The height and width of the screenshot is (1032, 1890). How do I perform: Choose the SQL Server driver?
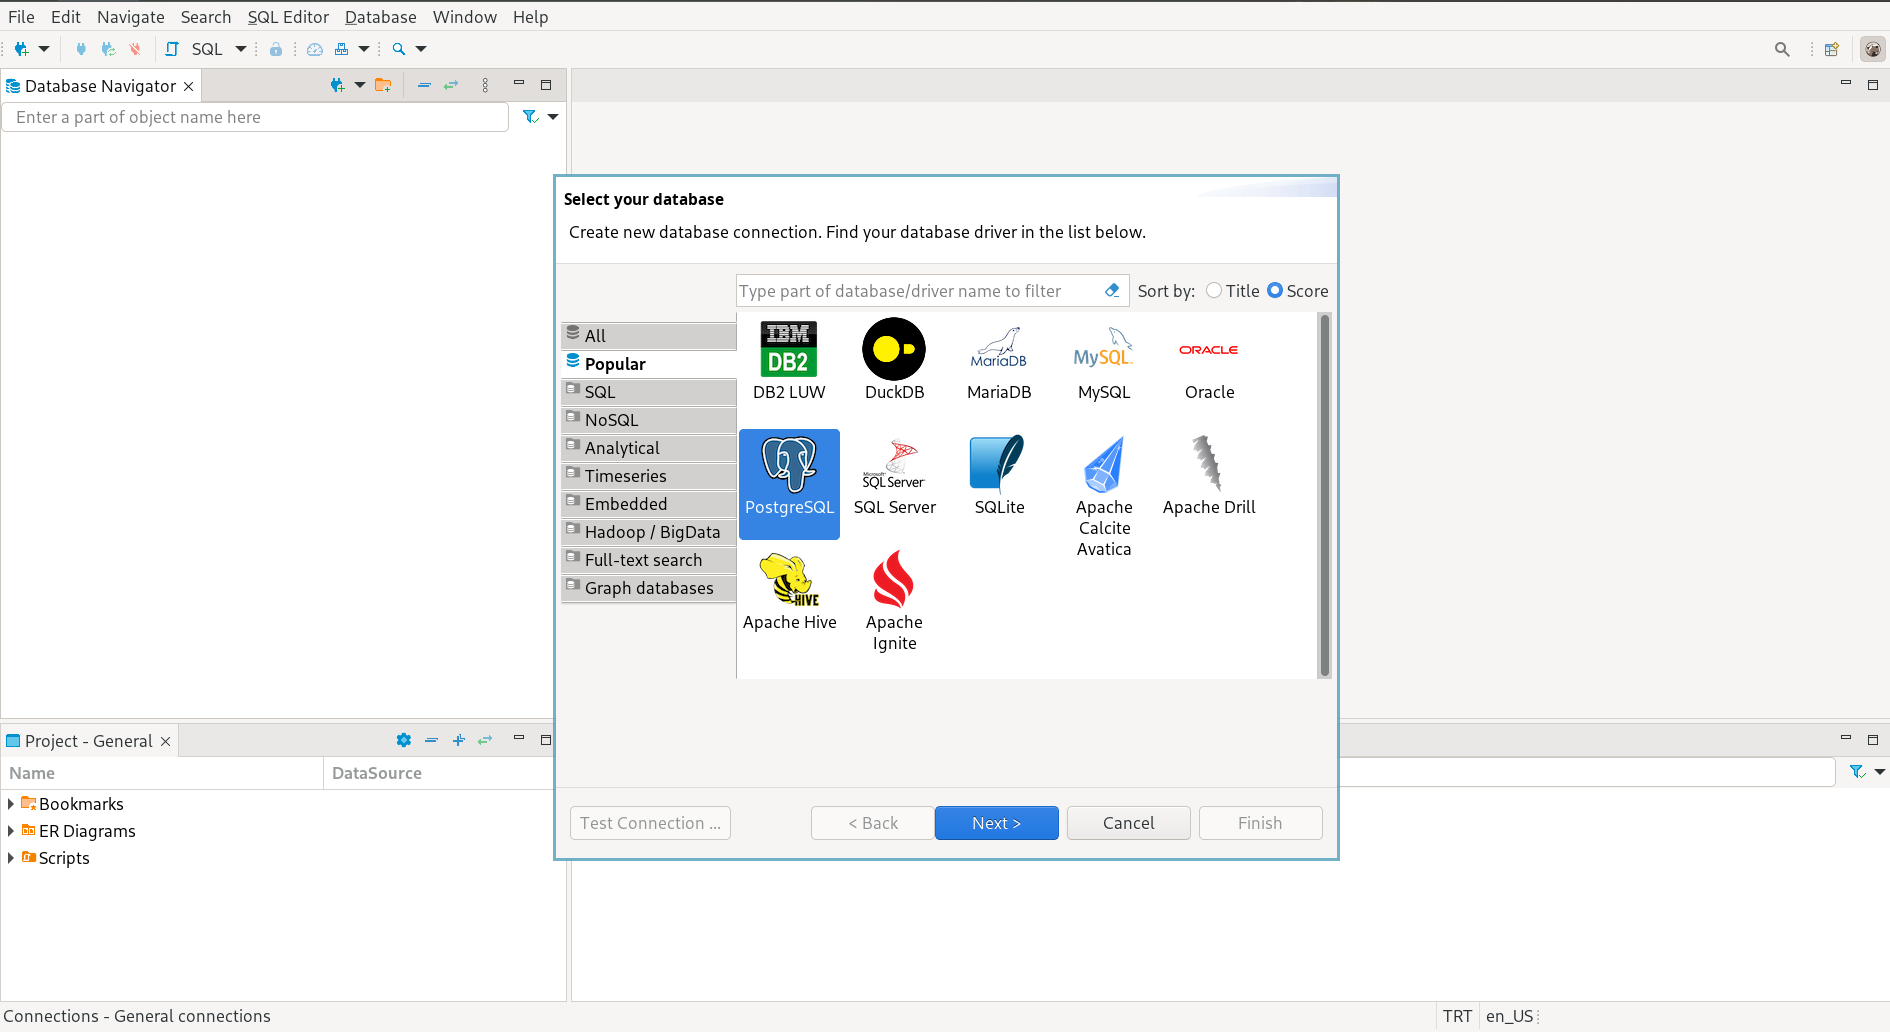coord(894,477)
